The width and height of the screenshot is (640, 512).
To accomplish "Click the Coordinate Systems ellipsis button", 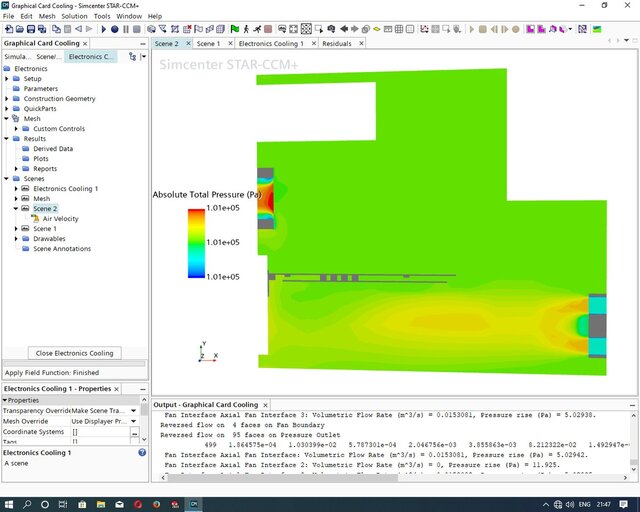I will pyautogui.click(x=135, y=432).
